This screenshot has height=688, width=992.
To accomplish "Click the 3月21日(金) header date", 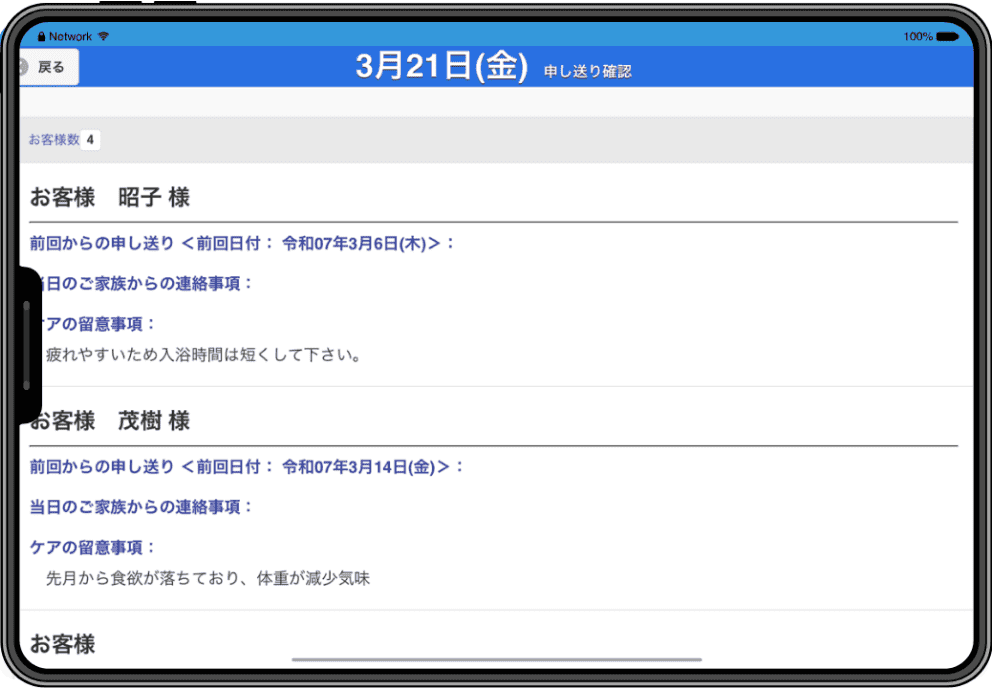I will pyautogui.click(x=441, y=66).
